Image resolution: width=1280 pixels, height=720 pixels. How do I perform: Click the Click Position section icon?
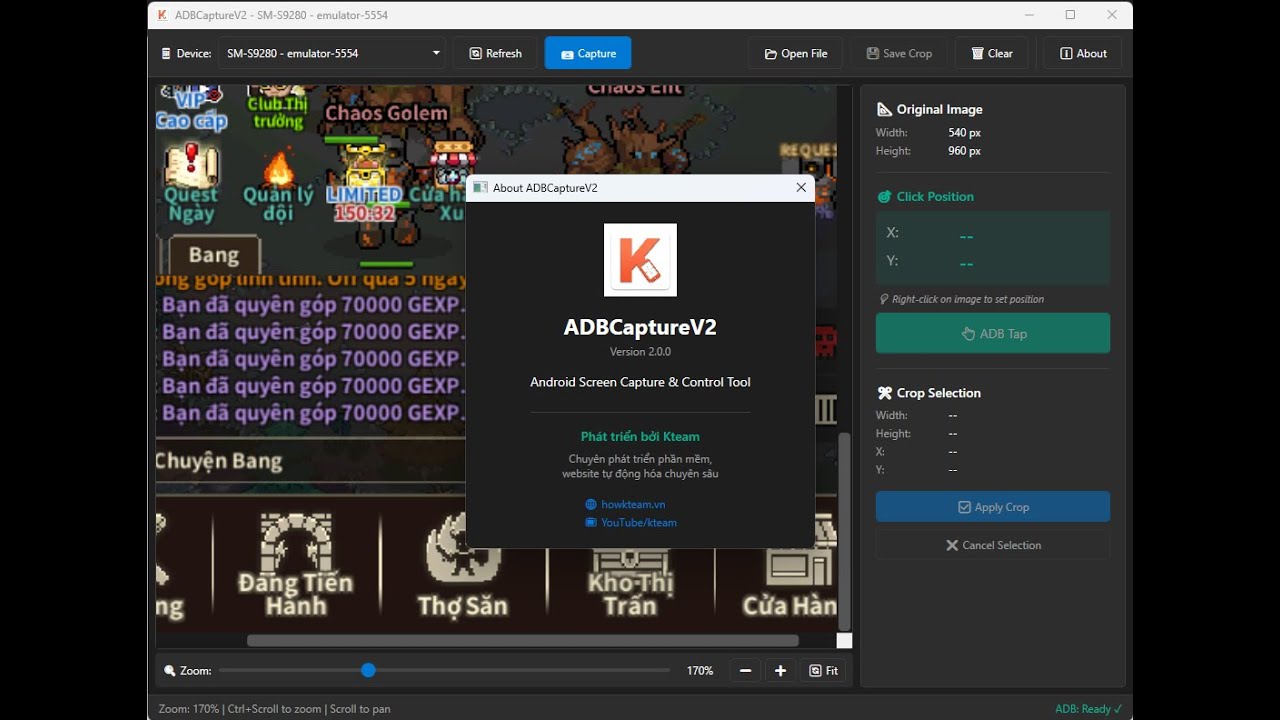(x=884, y=196)
